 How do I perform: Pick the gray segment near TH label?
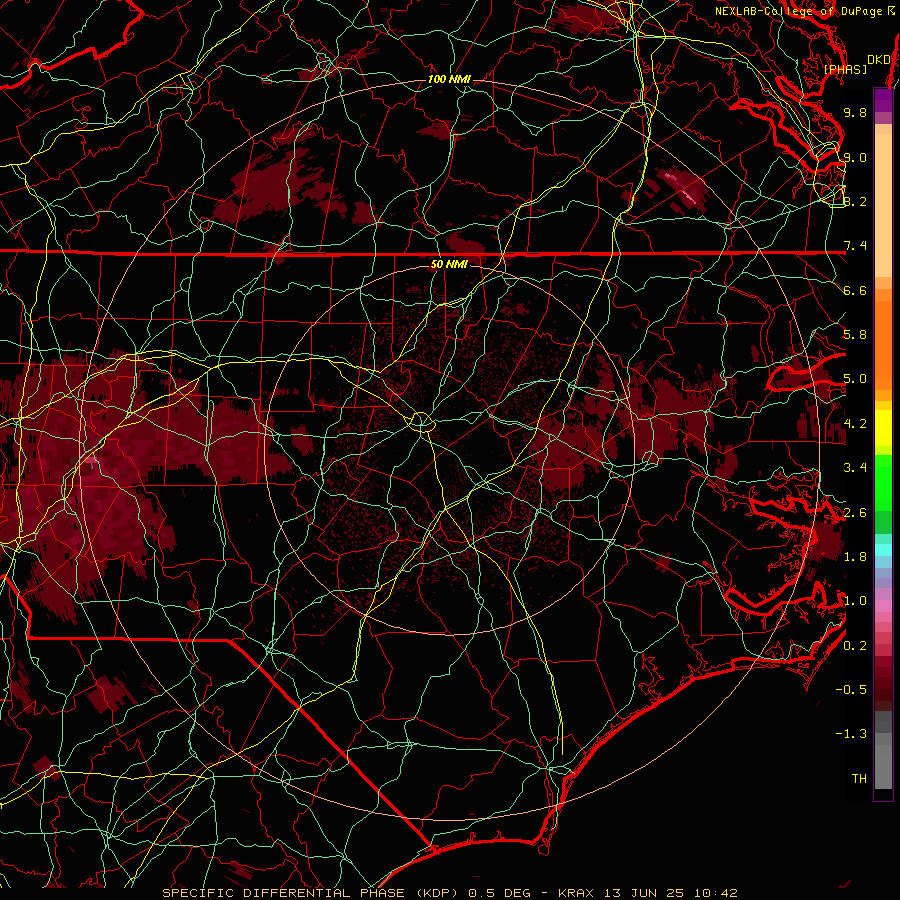click(883, 763)
